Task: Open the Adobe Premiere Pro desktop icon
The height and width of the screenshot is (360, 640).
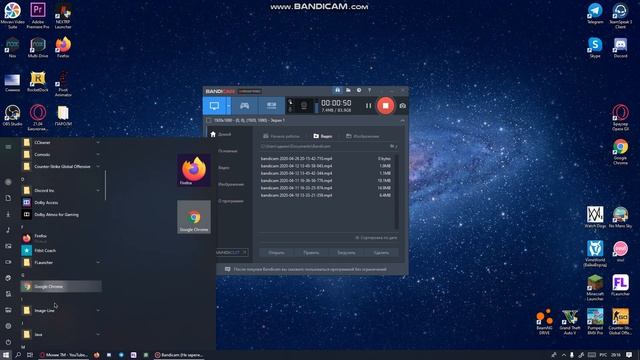Action: [x=38, y=16]
